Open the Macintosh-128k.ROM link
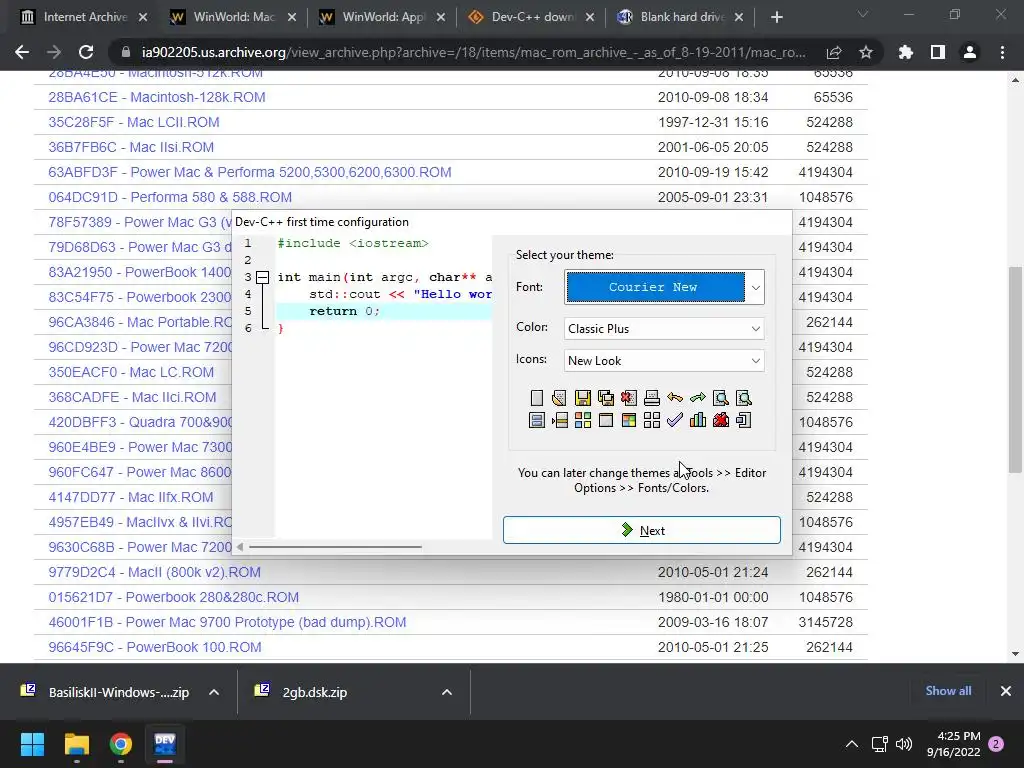The height and width of the screenshot is (768, 1024). pyautogui.click(x=157, y=97)
